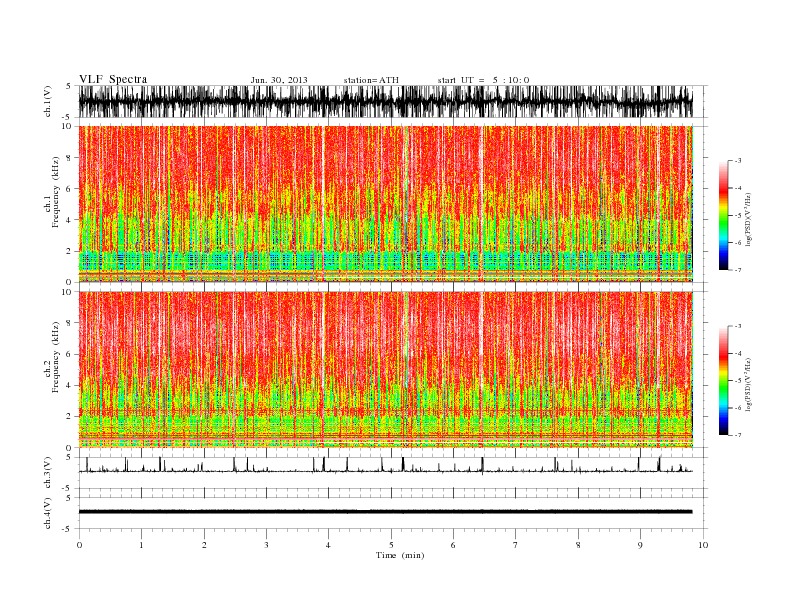Click the "station=ATH" header label
Screen dimensions: 792x612
click(x=371, y=80)
